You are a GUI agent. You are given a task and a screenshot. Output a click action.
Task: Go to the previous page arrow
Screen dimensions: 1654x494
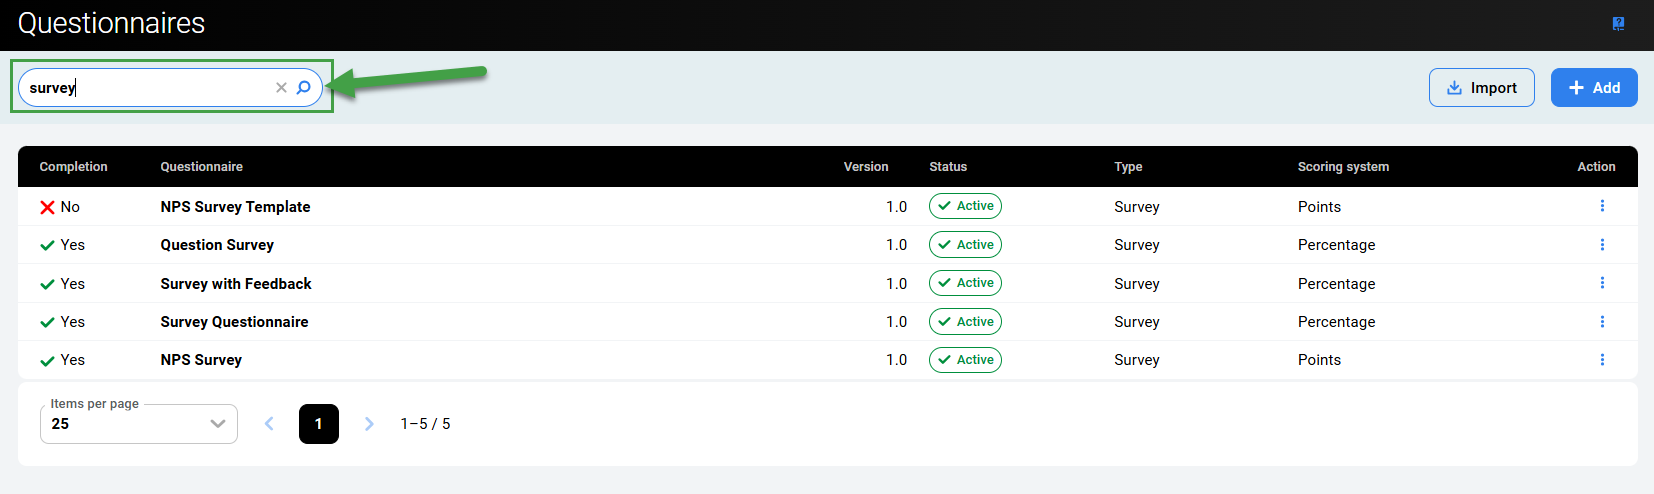click(x=269, y=424)
